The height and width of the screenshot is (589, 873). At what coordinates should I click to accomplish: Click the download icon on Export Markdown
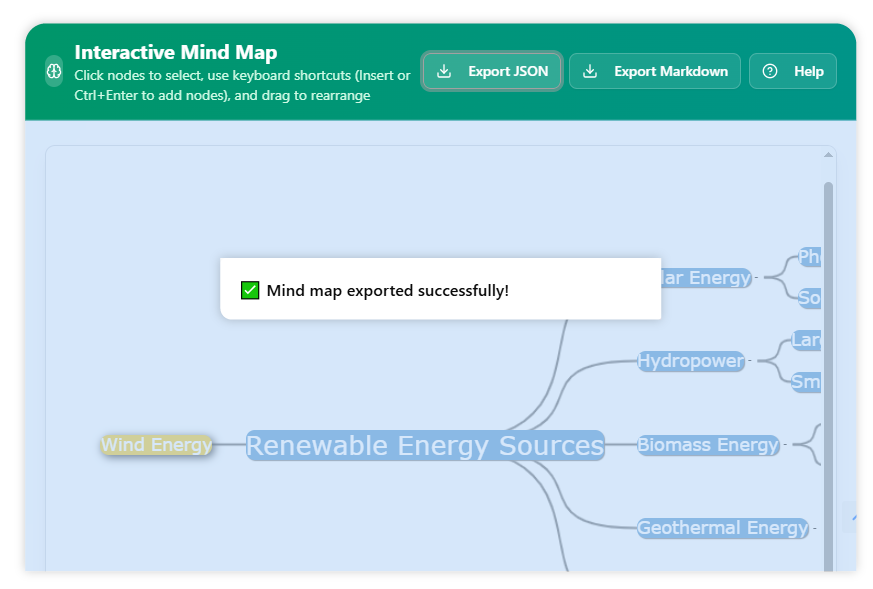[x=590, y=72]
